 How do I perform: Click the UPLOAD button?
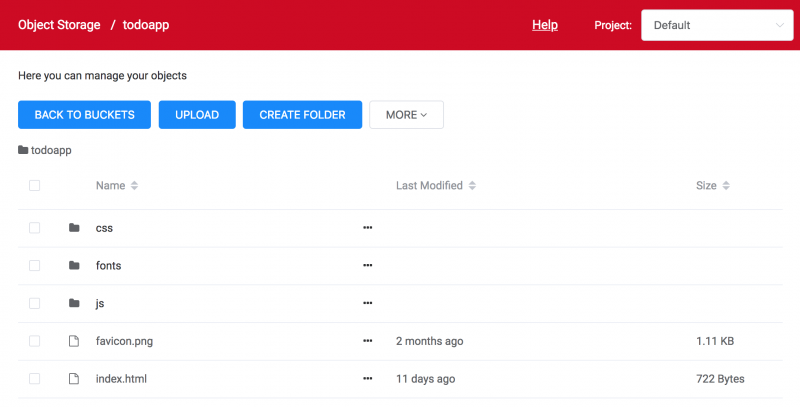tap(197, 115)
